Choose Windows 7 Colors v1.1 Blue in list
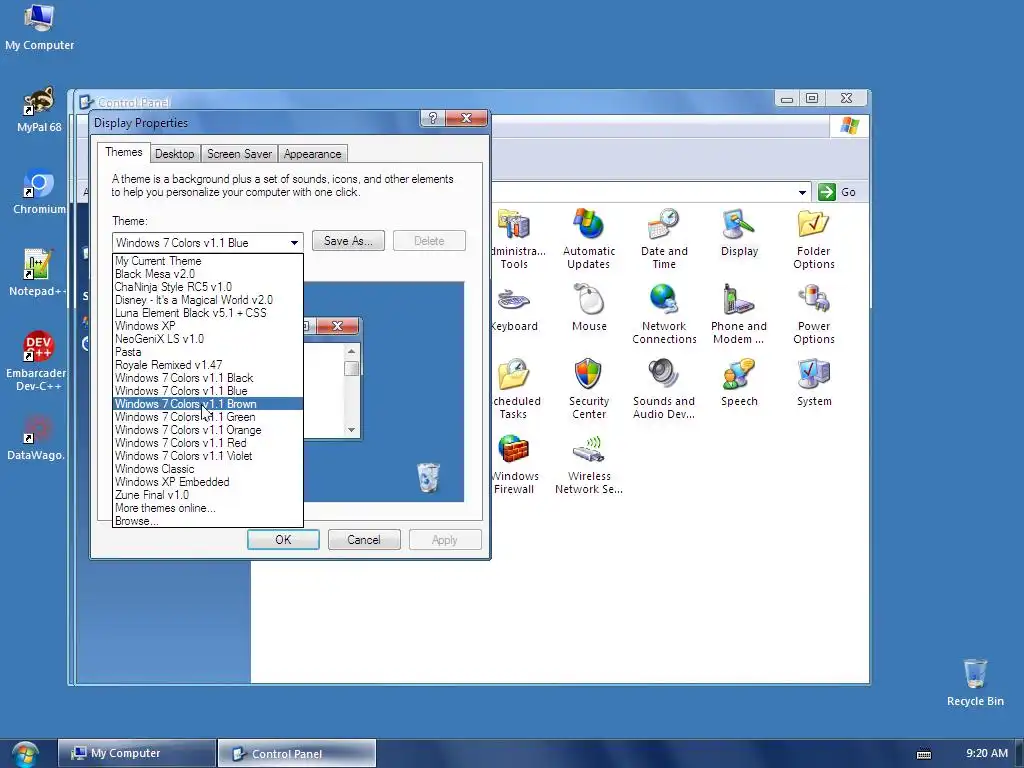 pos(208,391)
